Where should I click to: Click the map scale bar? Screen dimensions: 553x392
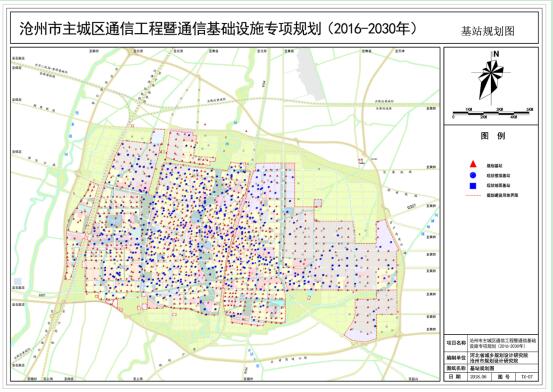click(x=492, y=113)
